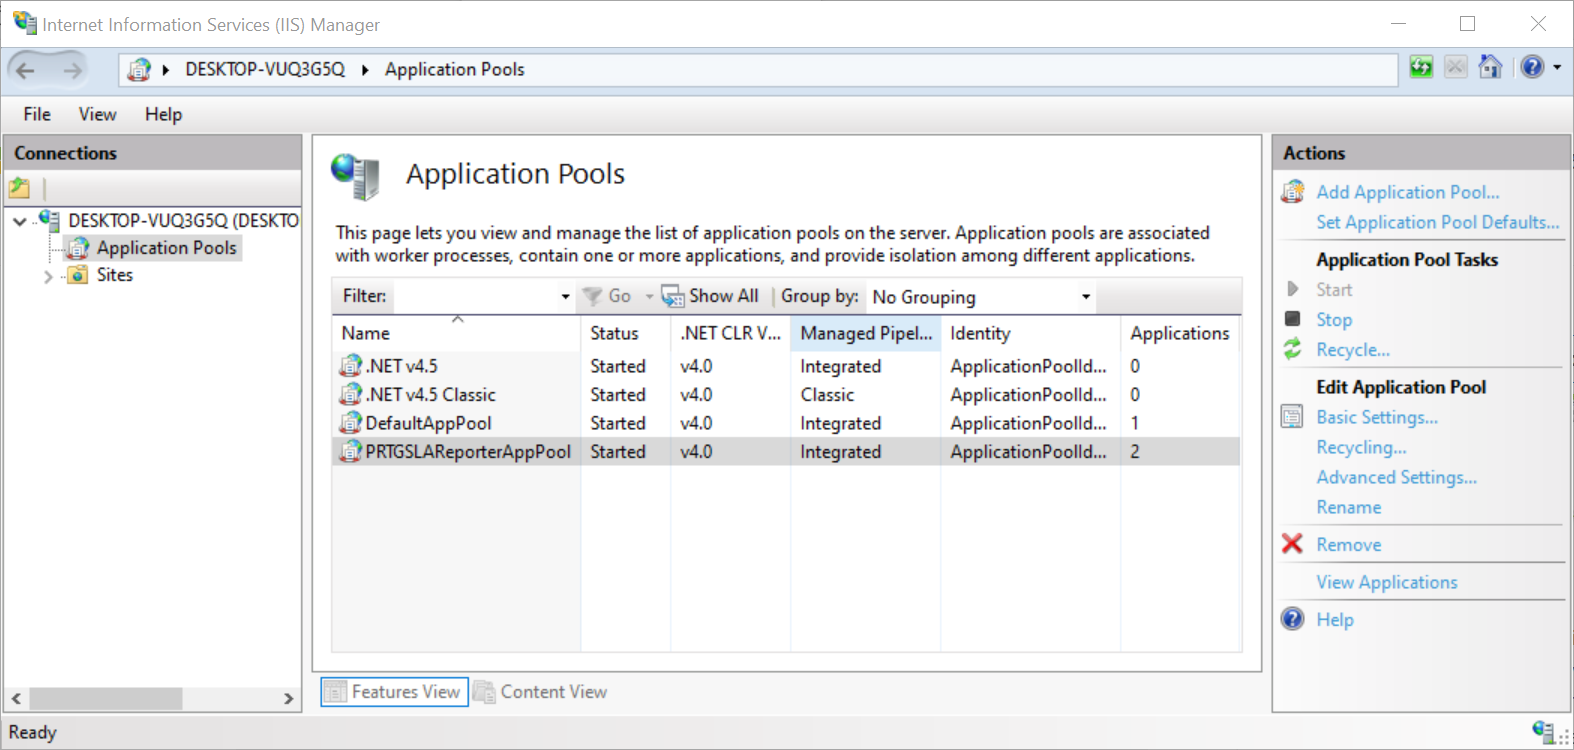This screenshot has width=1574, height=750.
Task: Open the breadcrumb arrow after DESKTOP-VUQ3G5Q
Action: (x=365, y=70)
